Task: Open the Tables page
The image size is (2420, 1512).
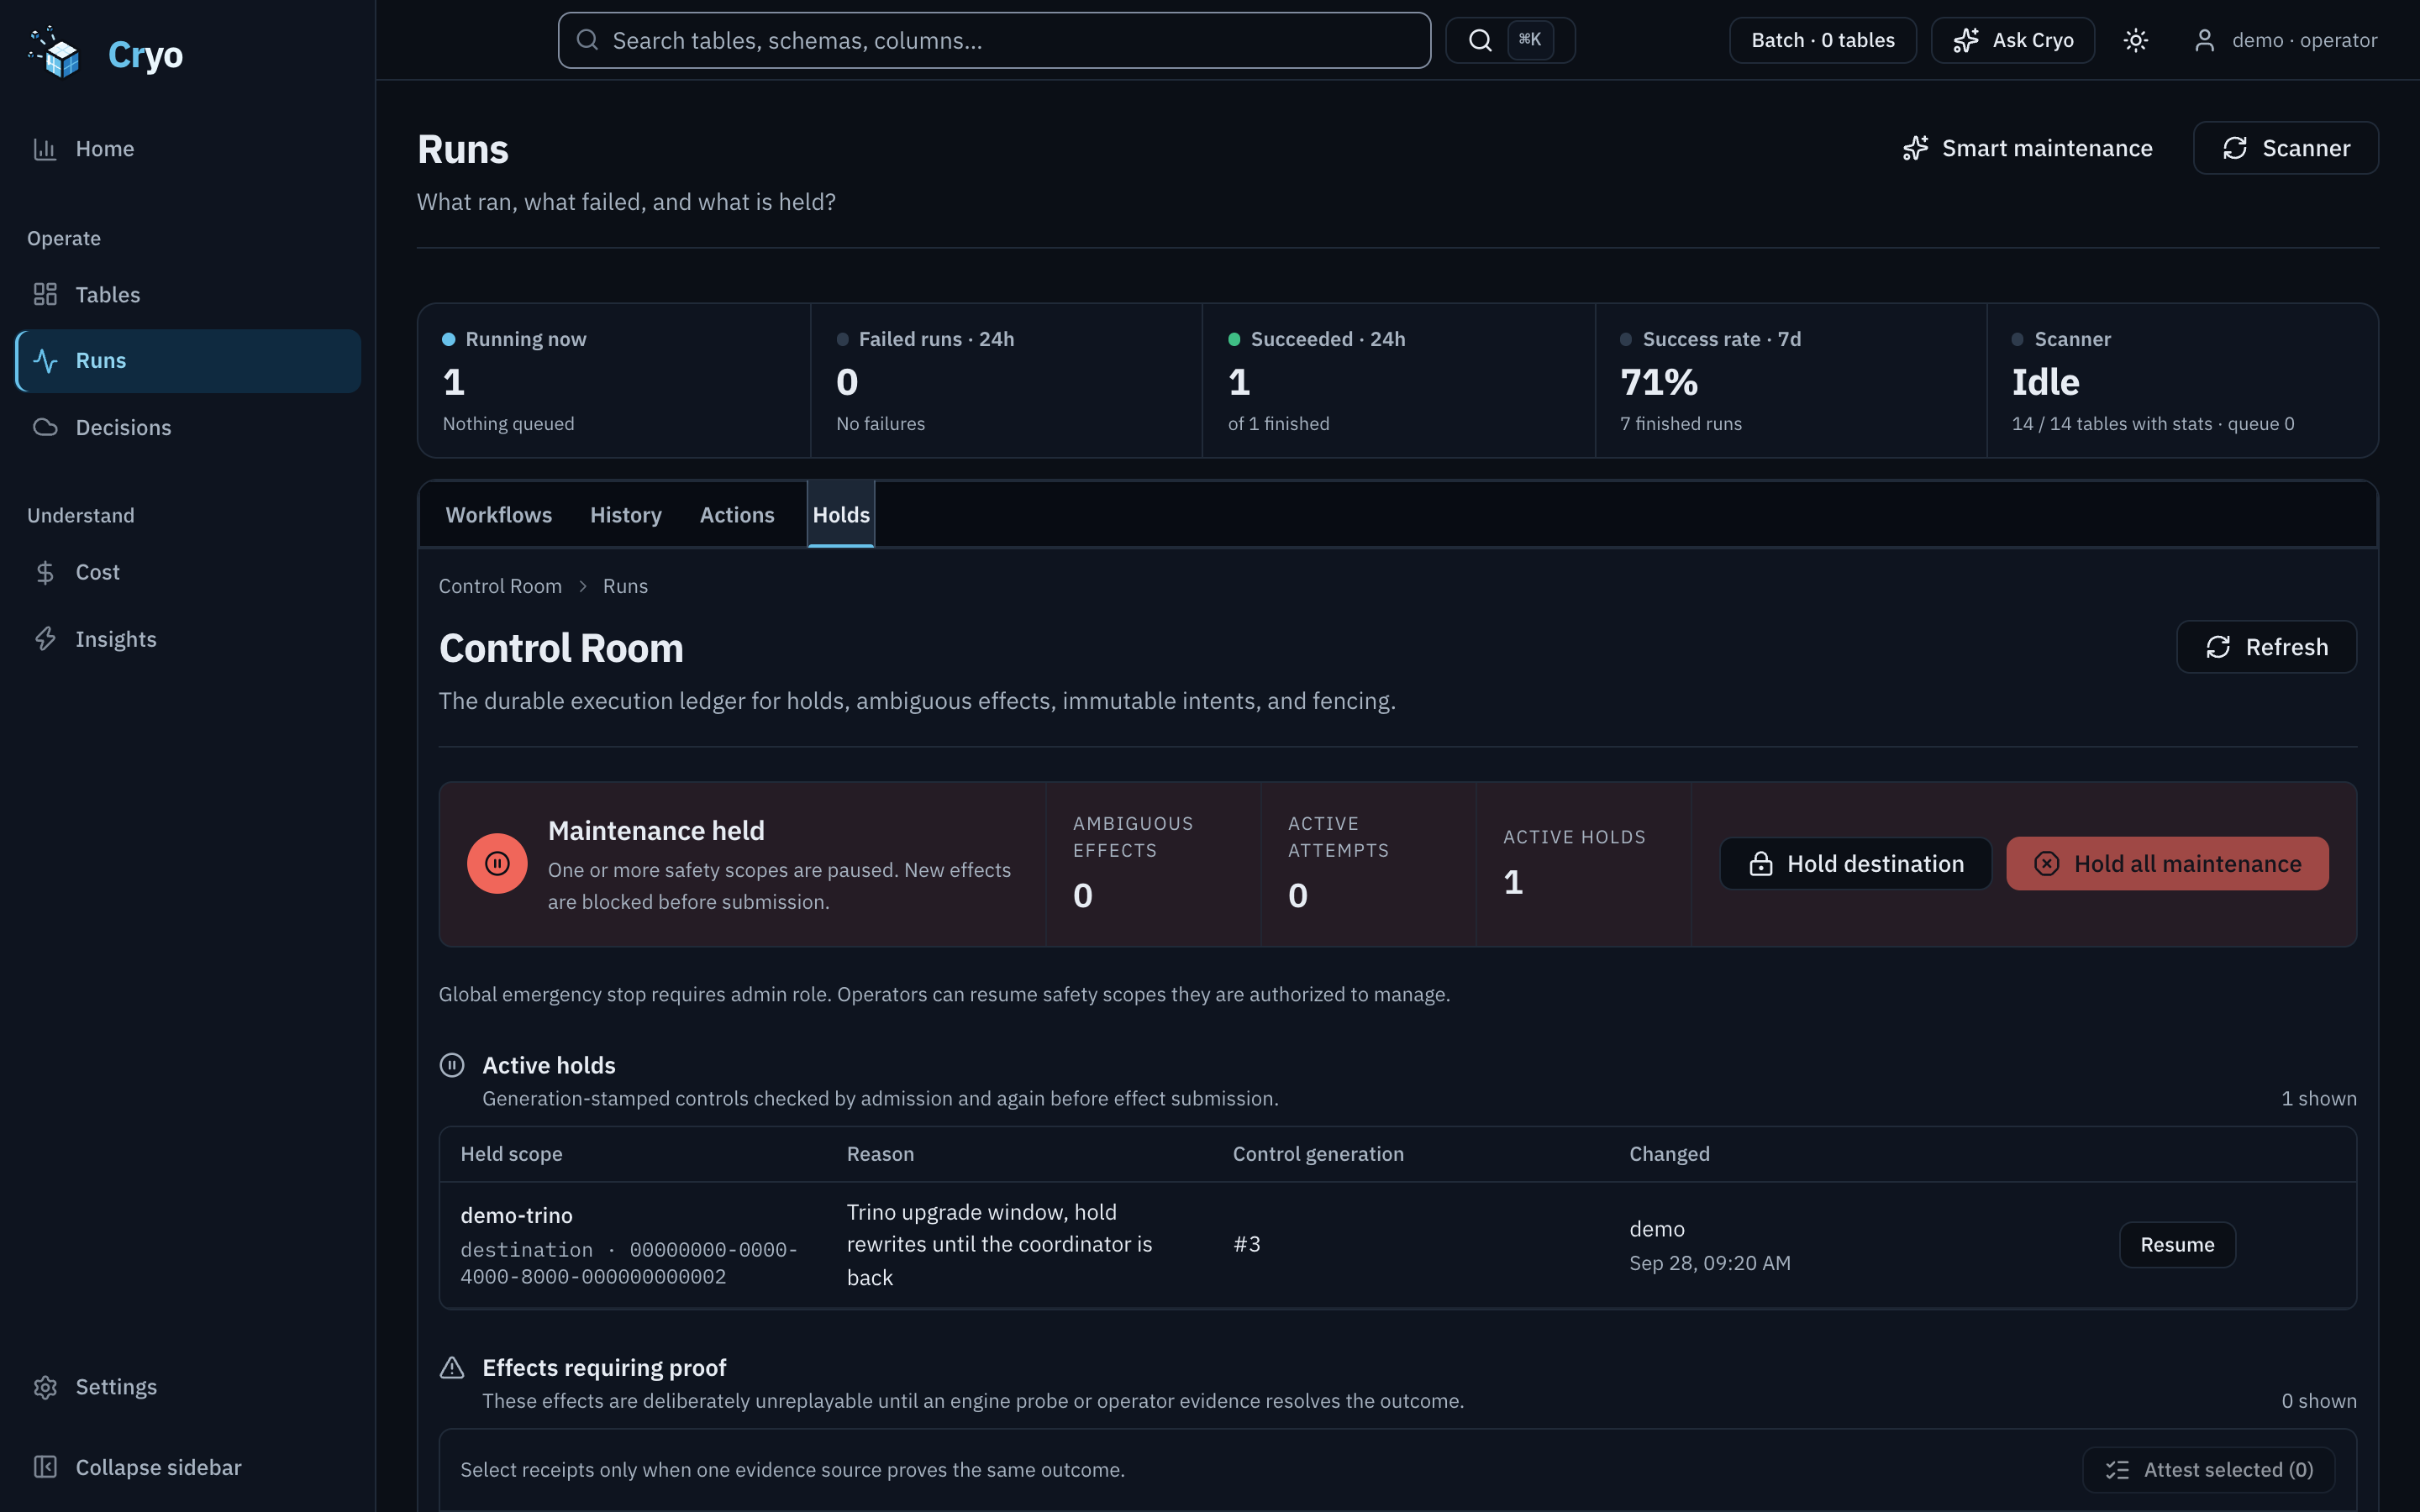Action: click(187, 294)
